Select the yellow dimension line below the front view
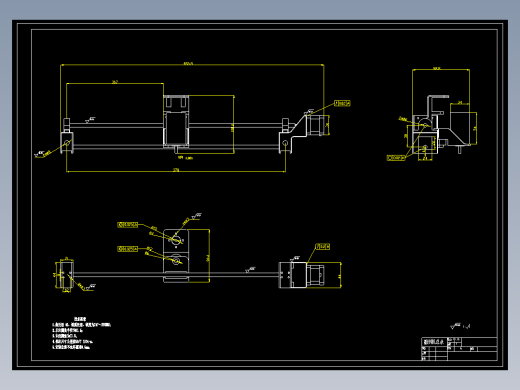 pyautogui.click(x=176, y=171)
